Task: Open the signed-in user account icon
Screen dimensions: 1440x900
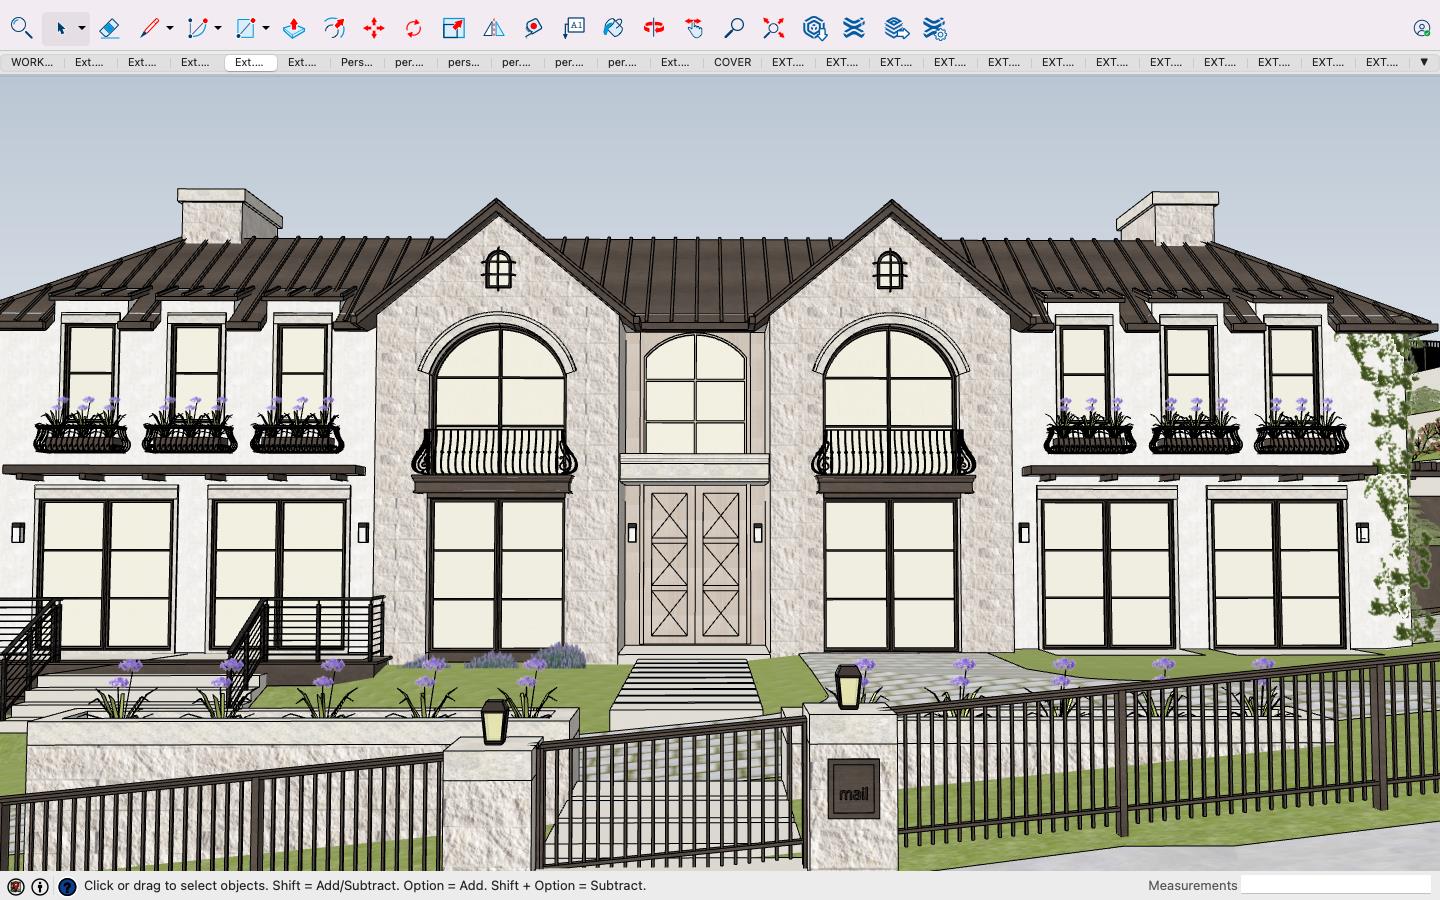Action: pyautogui.click(x=1421, y=28)
